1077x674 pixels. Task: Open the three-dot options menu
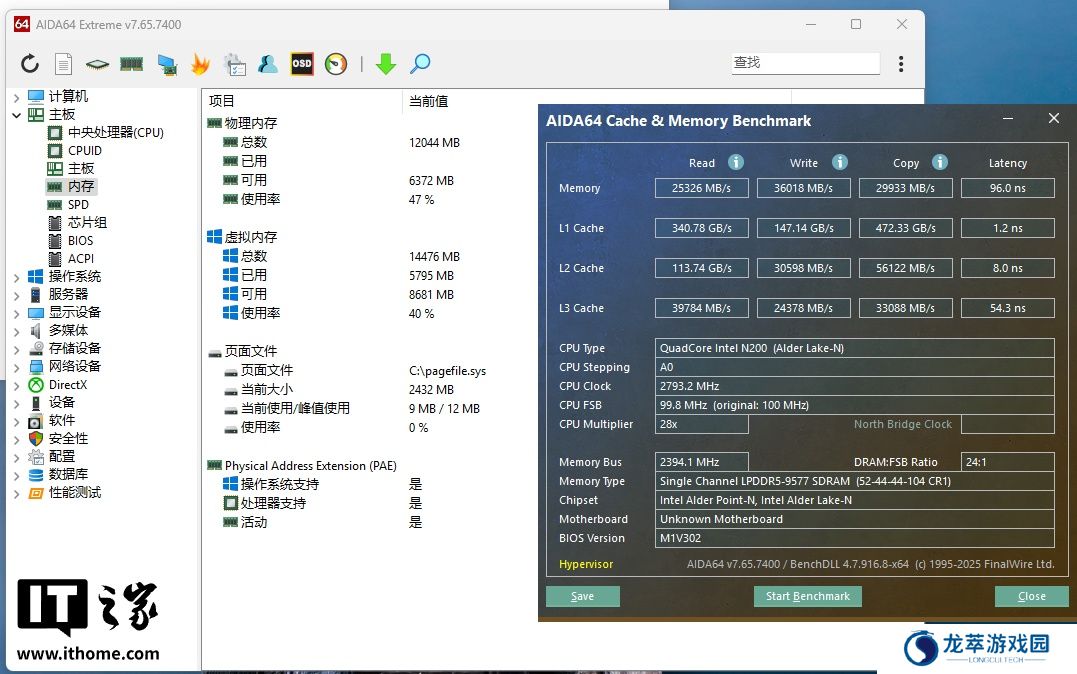click(901, 64)
